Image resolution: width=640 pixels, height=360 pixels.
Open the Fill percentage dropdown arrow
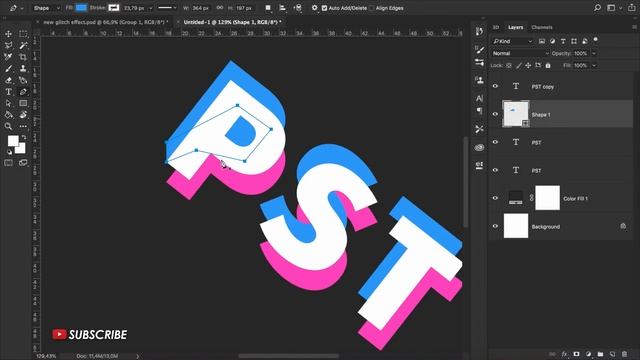click(x=594, y=65)
